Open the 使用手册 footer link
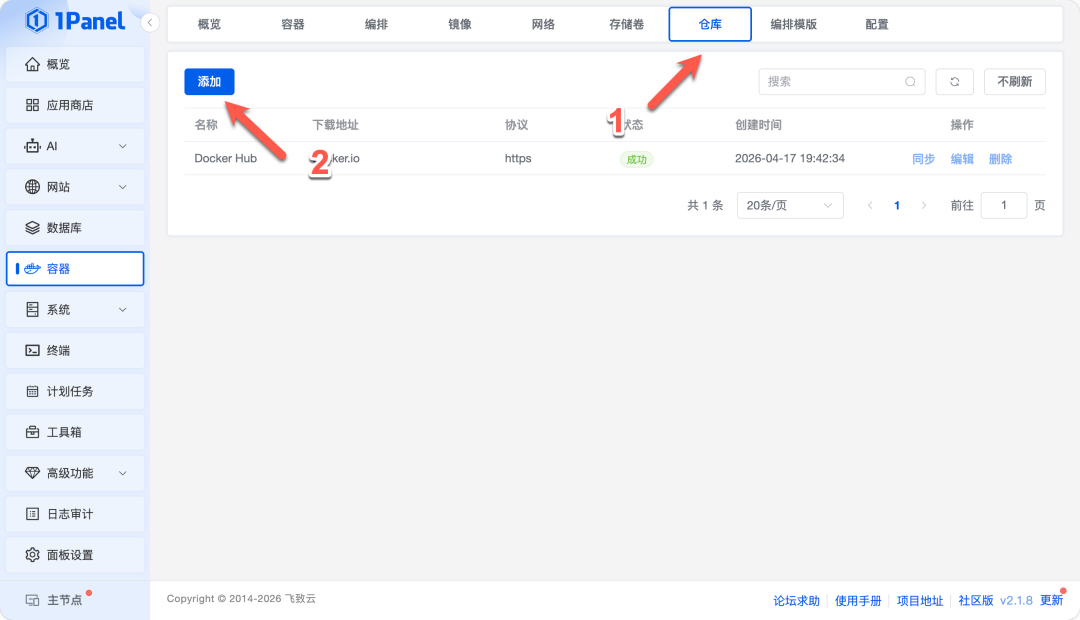The image size is (1080, 620). tap(858, 600)
